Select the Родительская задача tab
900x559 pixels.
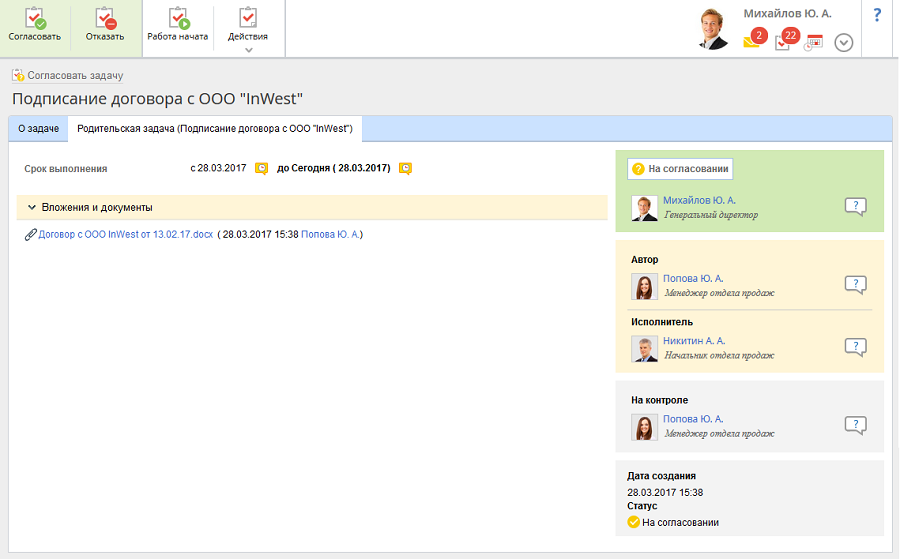[x=215, y=129]
